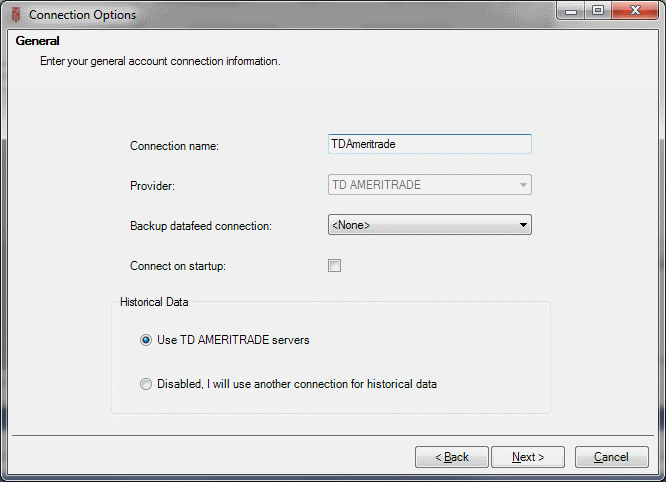
Task: Click the Connection name label
Action: pos(174,146)
